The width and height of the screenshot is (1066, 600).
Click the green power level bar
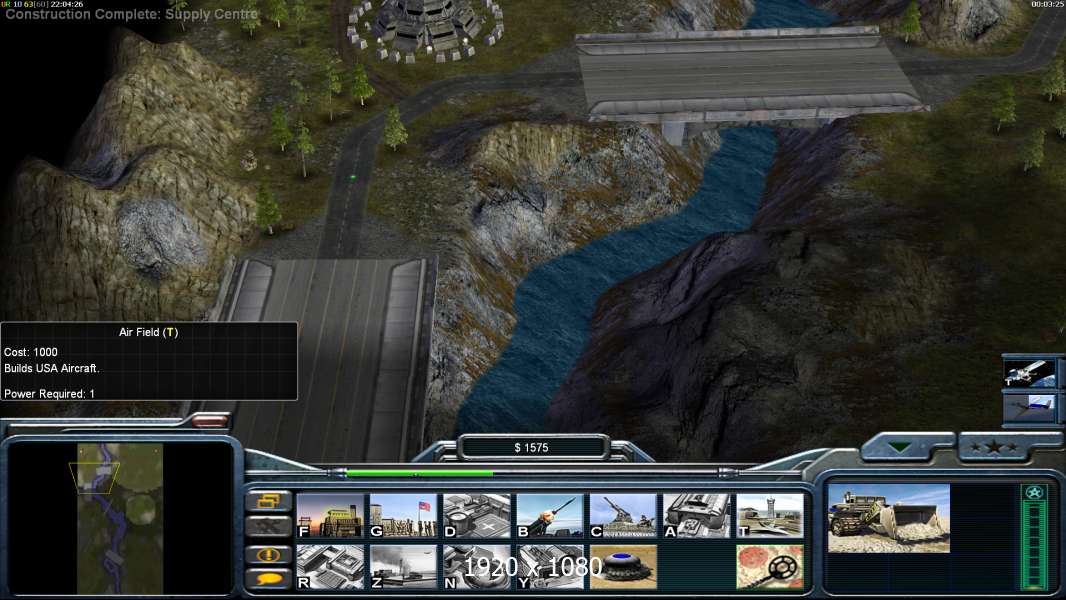click(419, 472)
